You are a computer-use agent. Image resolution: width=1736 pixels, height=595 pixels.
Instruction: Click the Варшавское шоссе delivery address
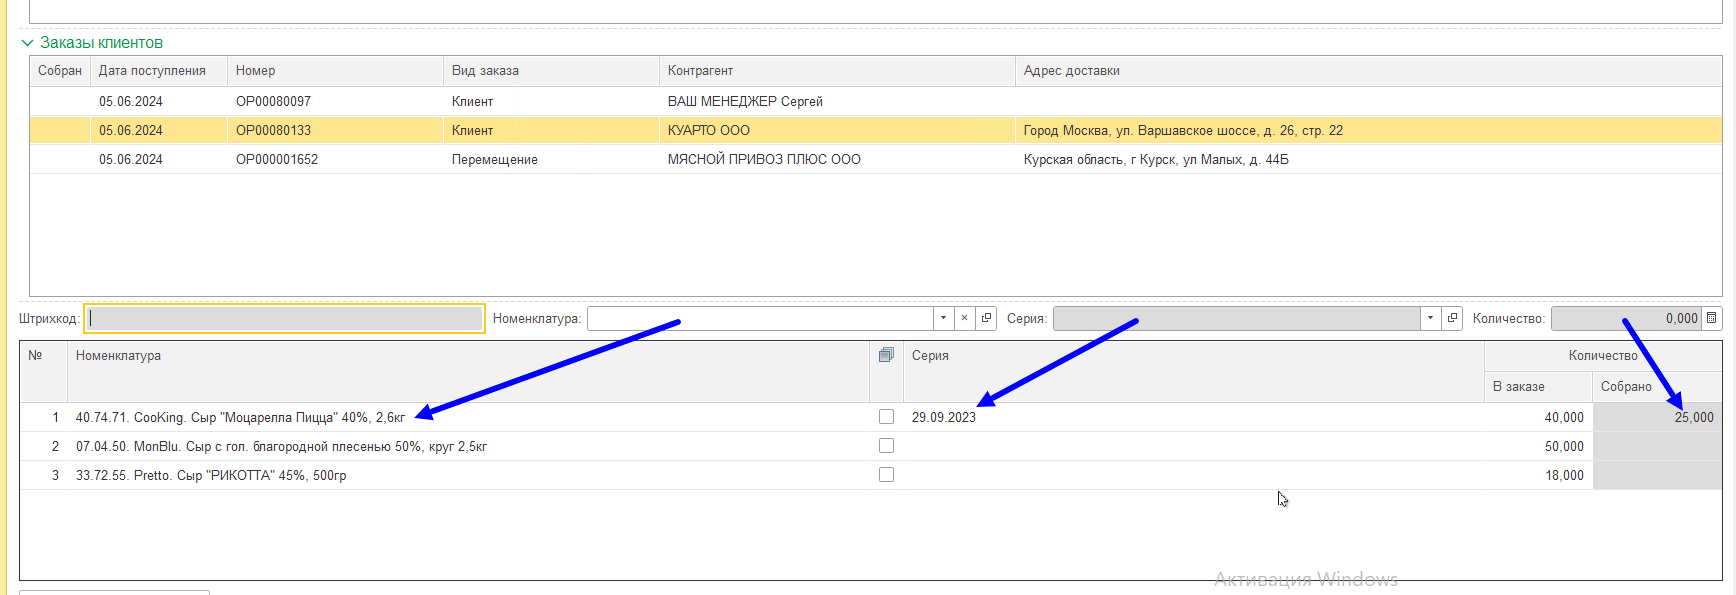click(x=1183, y=130)
